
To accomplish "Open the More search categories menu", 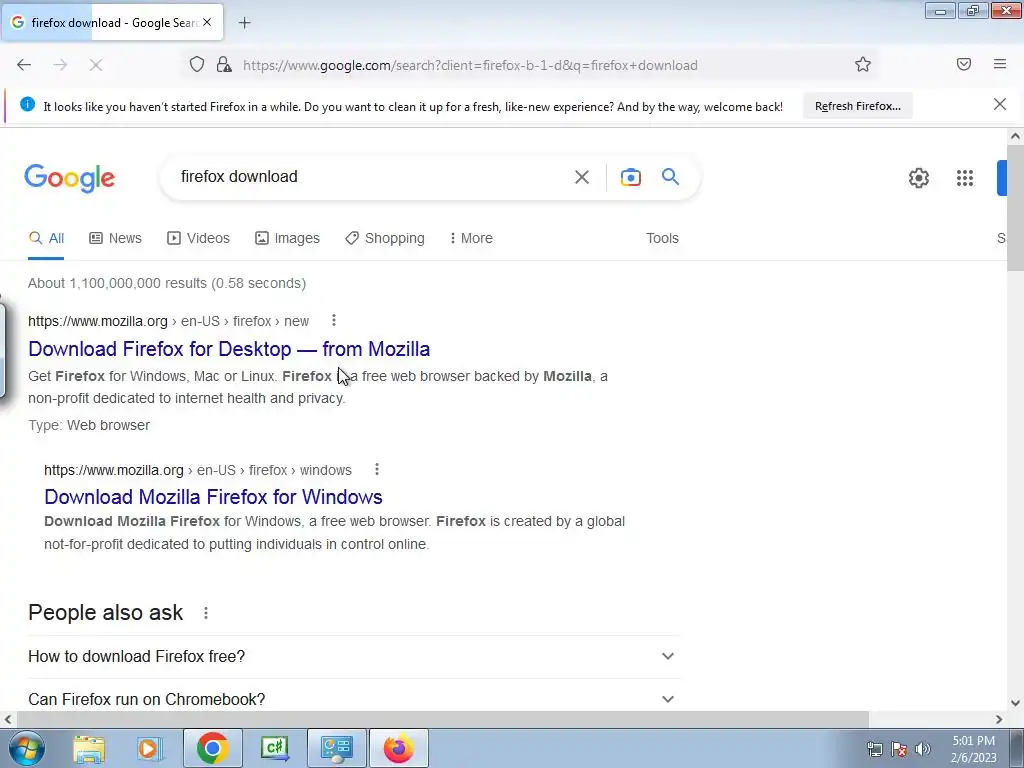I will click(471, 238).
